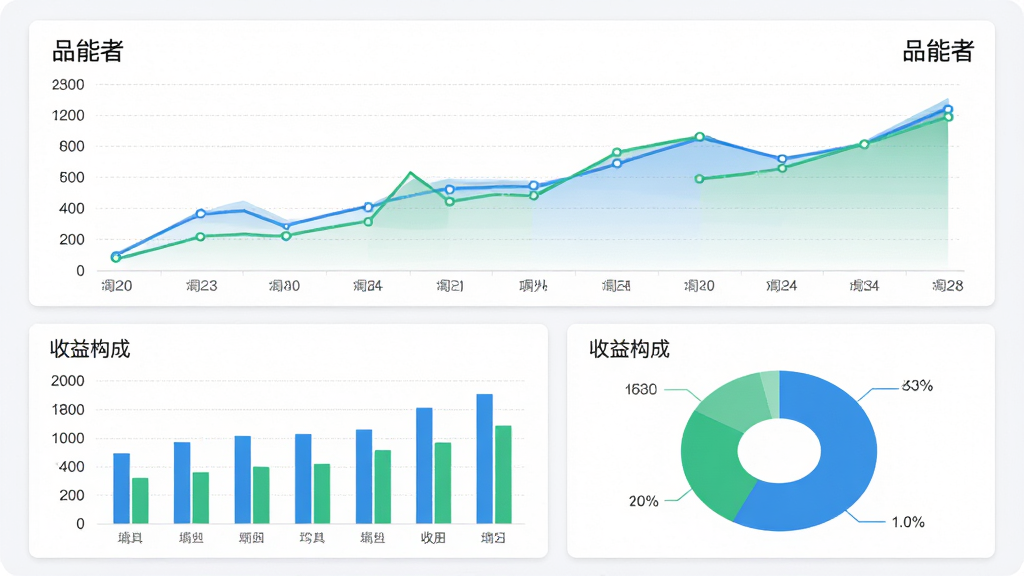Image resolution: width=1024 pixels, height=576 pixels.
Task: Select the thin pale sliver of the donut
Action: (771, 394)
